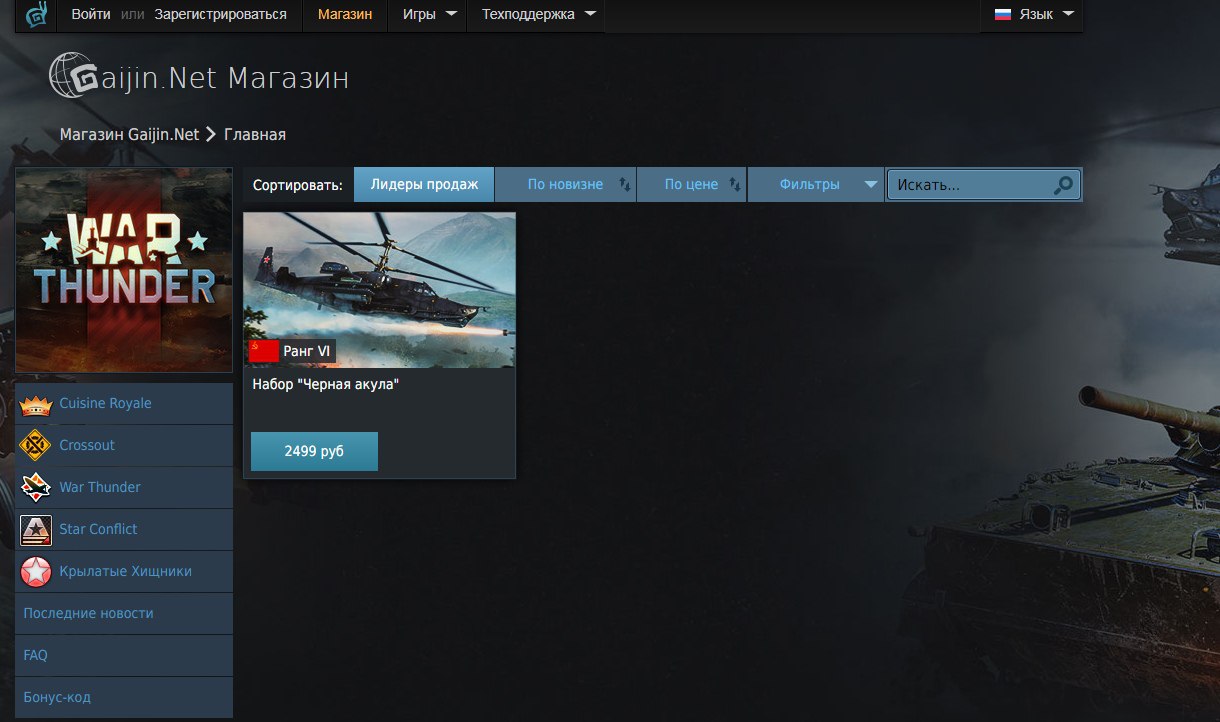Open the Cuisine Royale sidebar link
The width and height of the screenshot is (1220, 722).
(x=124, y=404)
